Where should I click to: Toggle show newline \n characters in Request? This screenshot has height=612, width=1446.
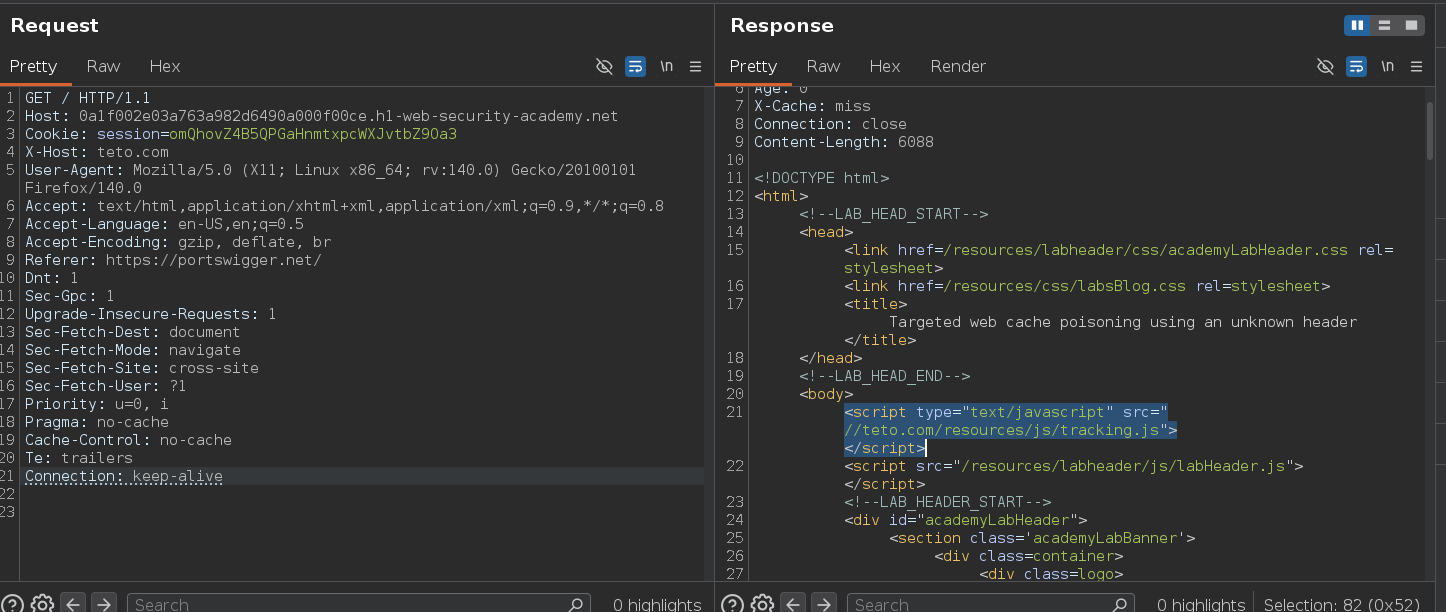[x=666, y=67]
